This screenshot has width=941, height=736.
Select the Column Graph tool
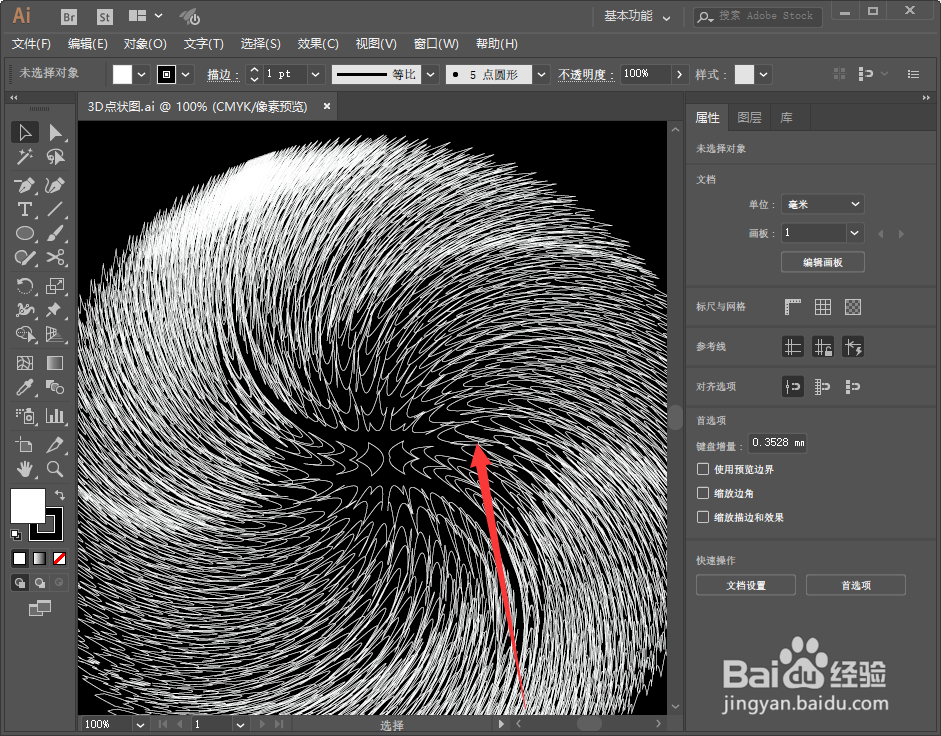click(55, 416)
